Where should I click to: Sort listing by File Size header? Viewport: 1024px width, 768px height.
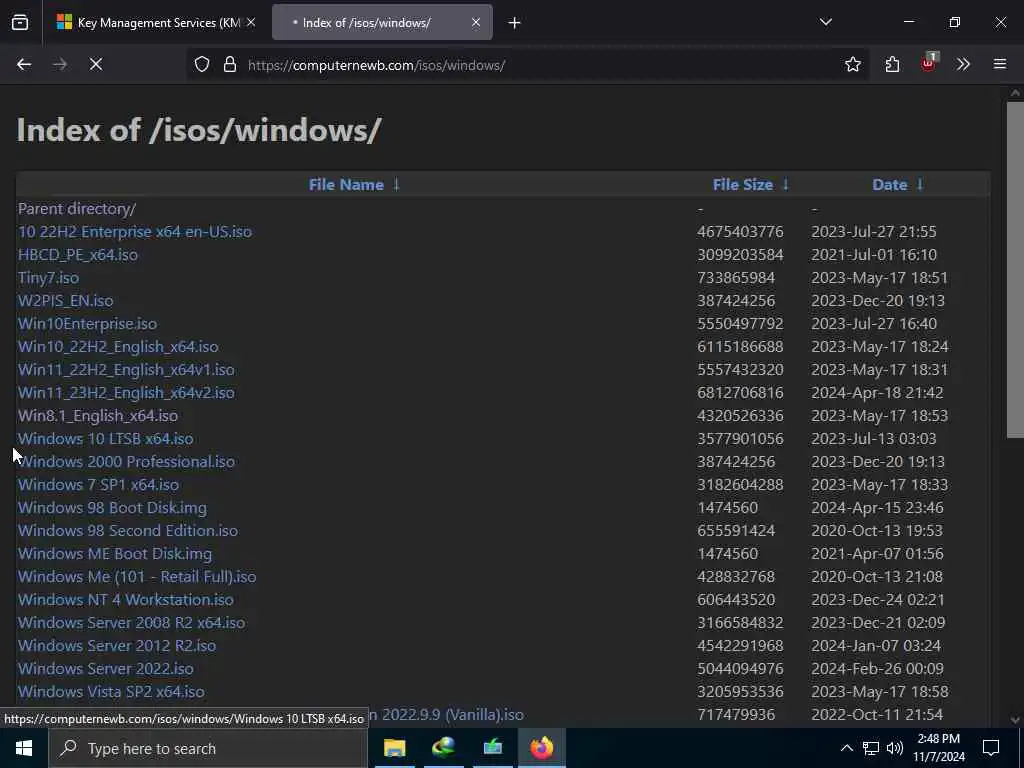pos(743,185)
